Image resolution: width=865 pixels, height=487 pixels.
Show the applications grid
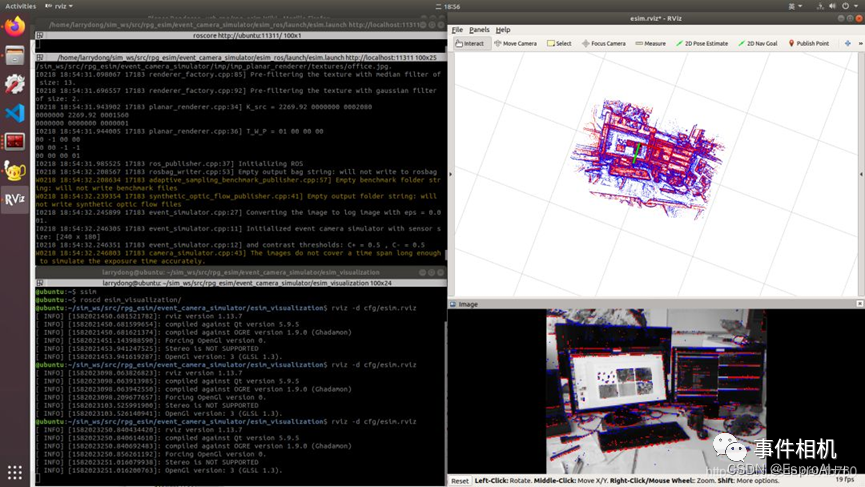[15, 472]
